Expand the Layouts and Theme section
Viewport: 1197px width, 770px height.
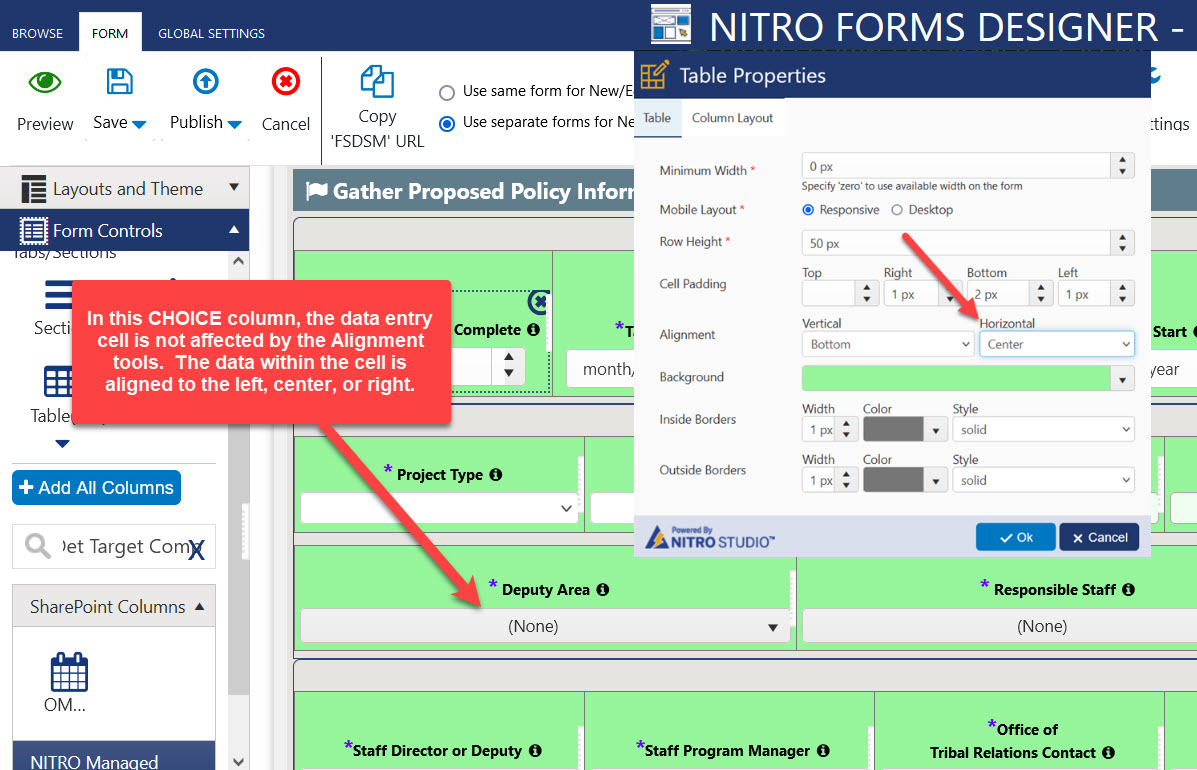click(x=234, y=187)
